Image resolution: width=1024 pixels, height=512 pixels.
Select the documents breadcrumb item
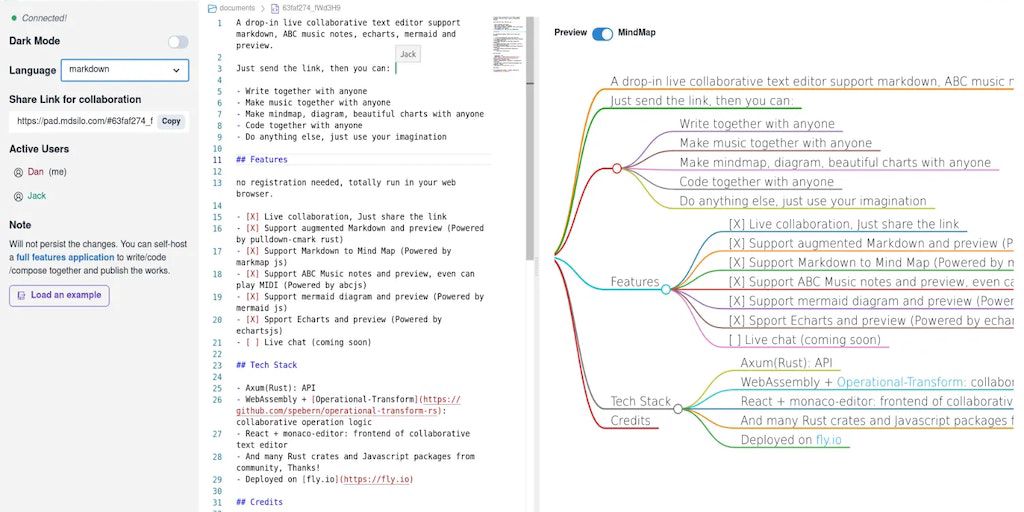click(237, 8)
